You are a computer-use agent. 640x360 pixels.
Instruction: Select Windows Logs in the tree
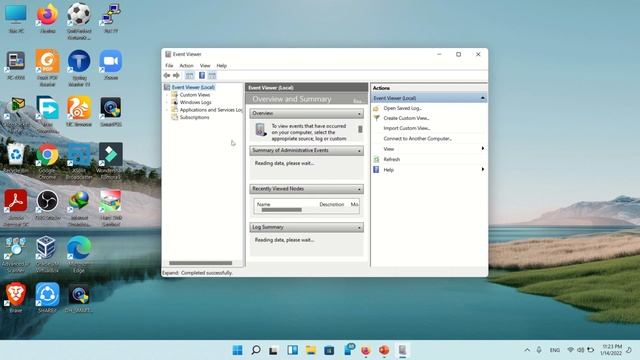click(x=196, y=102)
